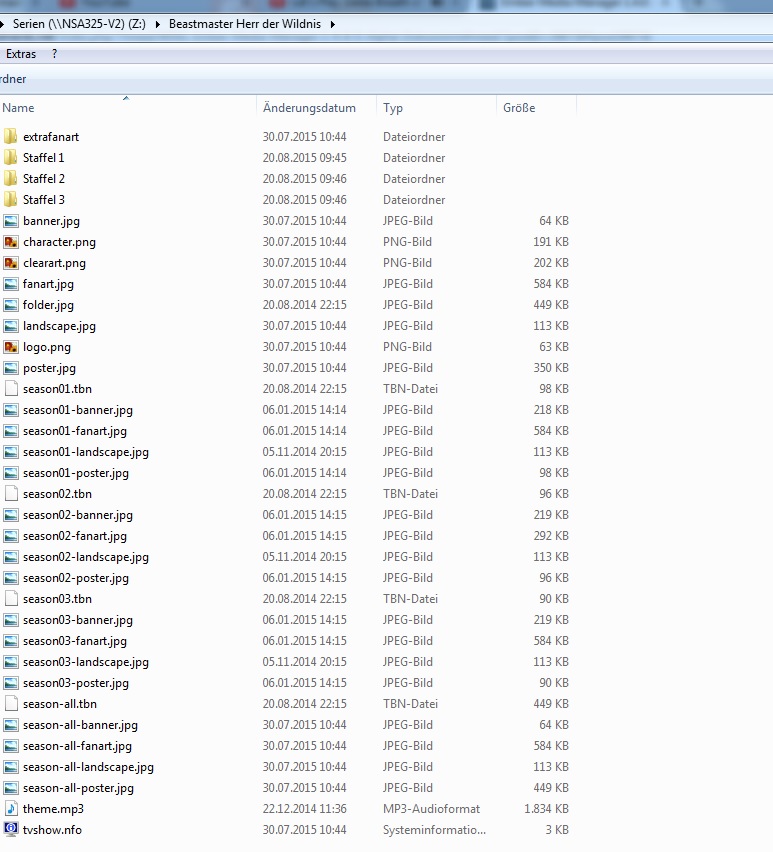Click the season-all.tbn blank file icon
Viewport: 773px width, 852px height.
click(11, 704)
